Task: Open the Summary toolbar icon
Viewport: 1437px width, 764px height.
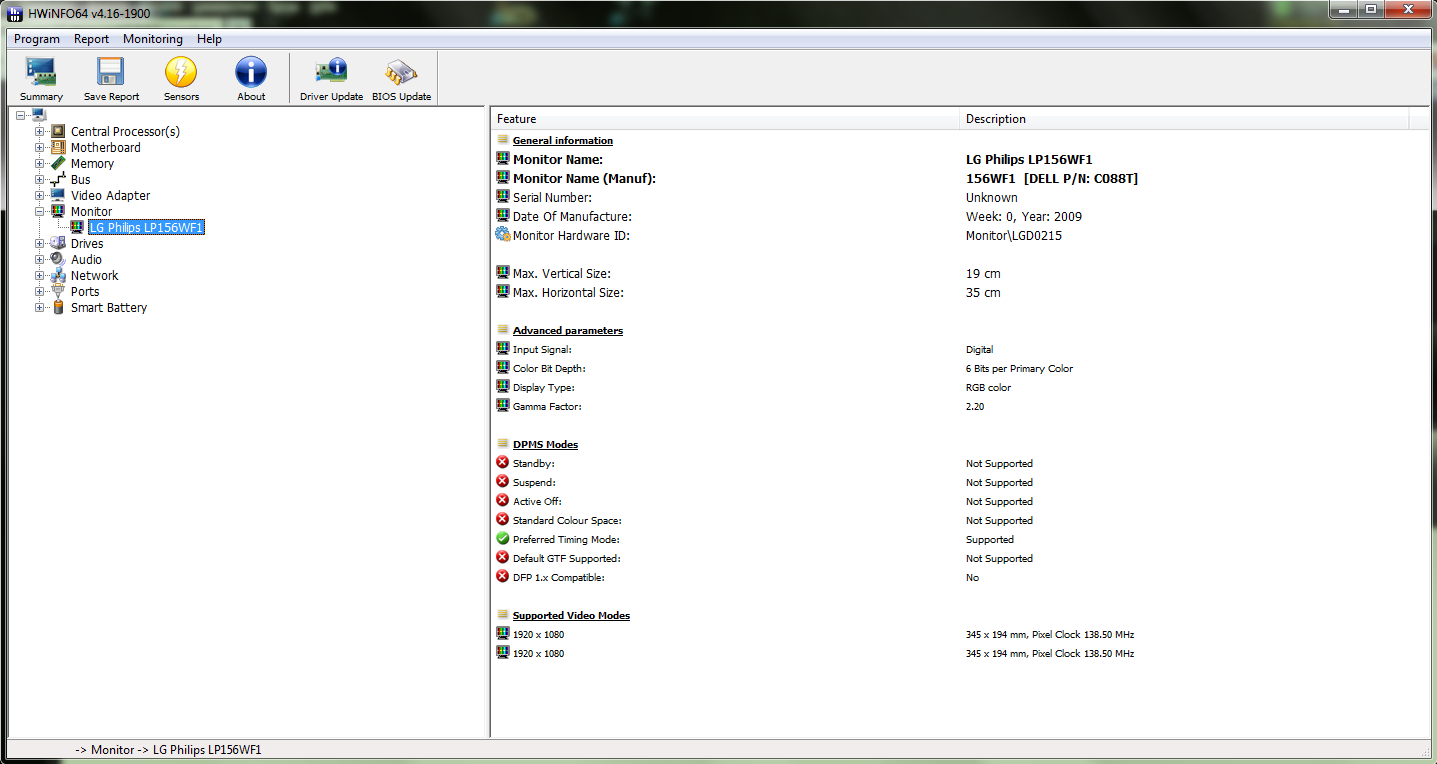Action: (41, 72)
